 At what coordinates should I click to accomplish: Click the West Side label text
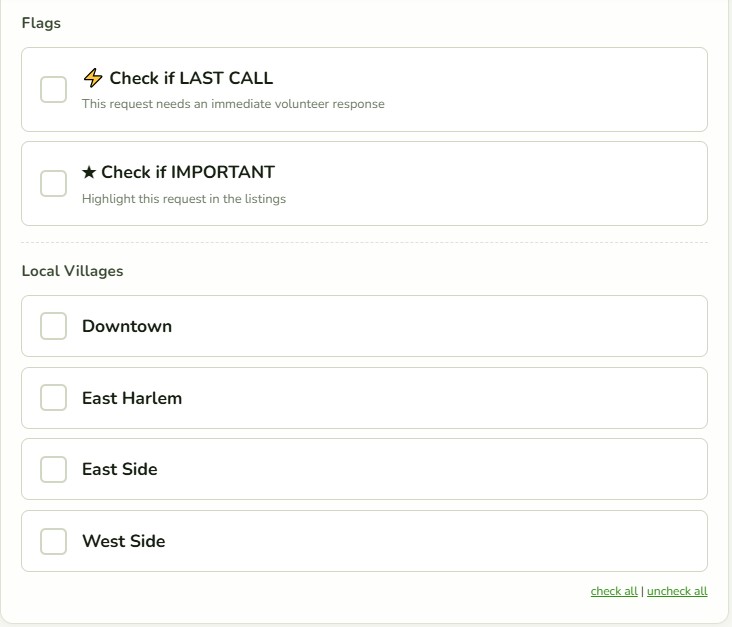point(124,541)
